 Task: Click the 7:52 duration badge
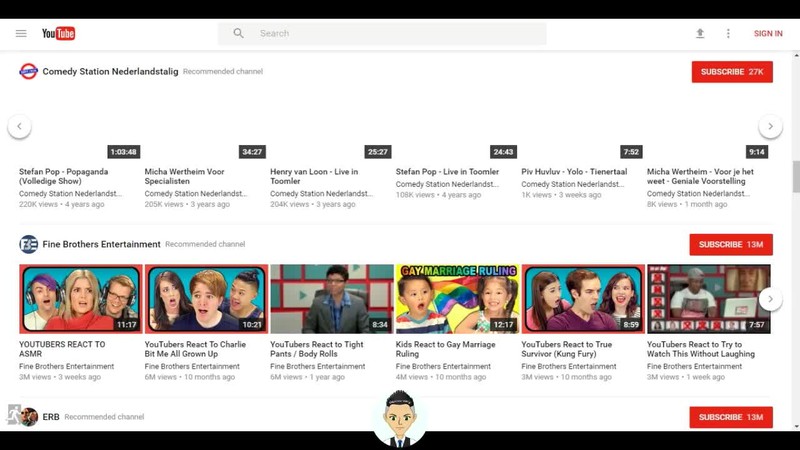631,152
